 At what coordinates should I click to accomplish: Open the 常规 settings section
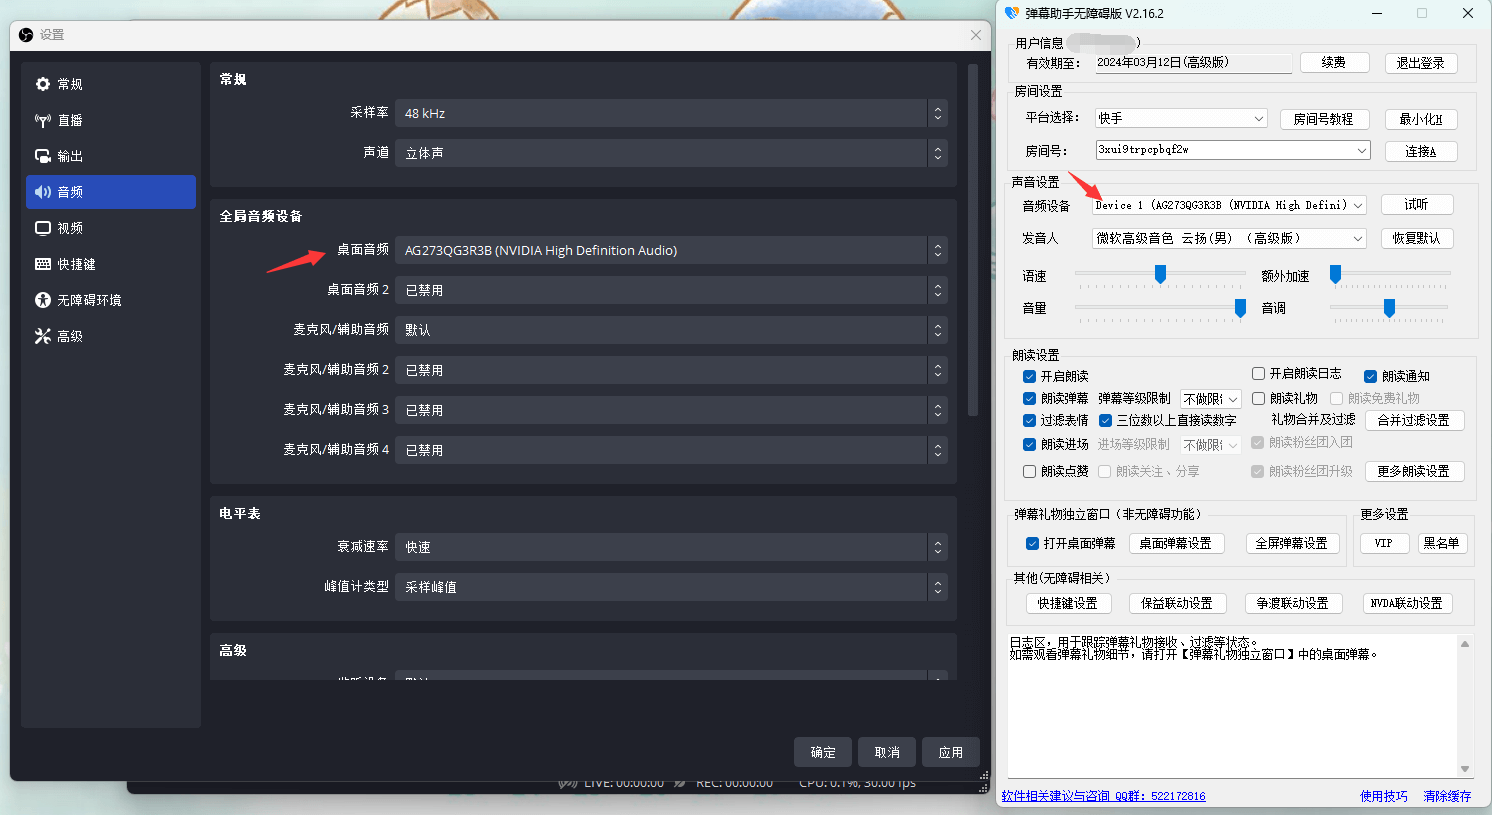(110, 84)
